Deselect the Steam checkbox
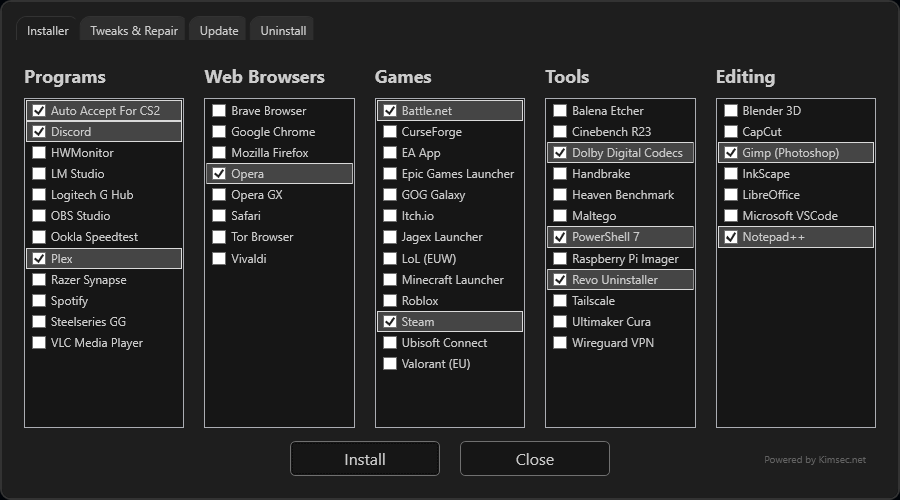Image resolution: width=900 pixels, height=500 pixels. 390,321
